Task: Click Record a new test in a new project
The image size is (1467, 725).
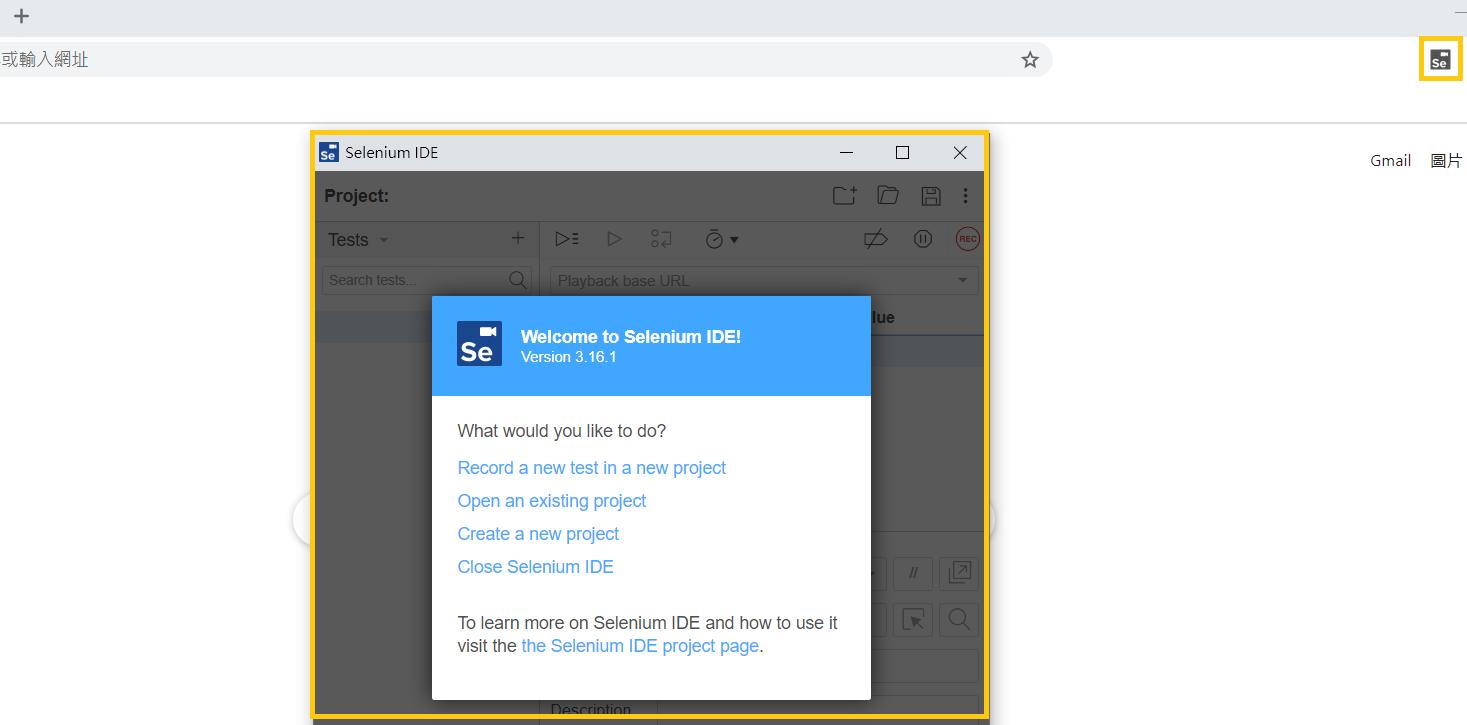Action: click(591, 468)
